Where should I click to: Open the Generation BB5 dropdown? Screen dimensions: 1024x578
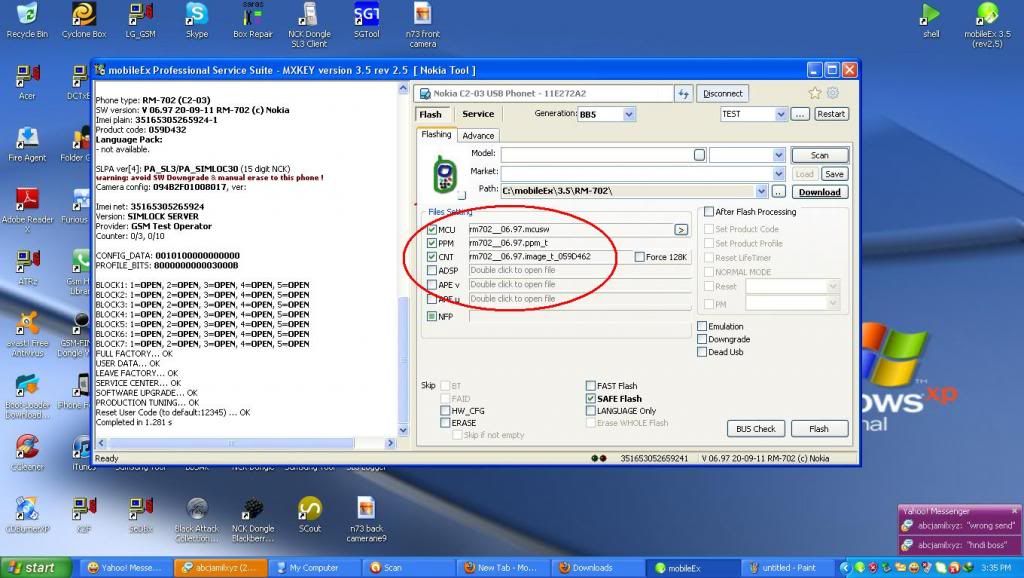[x=629, y=114]
